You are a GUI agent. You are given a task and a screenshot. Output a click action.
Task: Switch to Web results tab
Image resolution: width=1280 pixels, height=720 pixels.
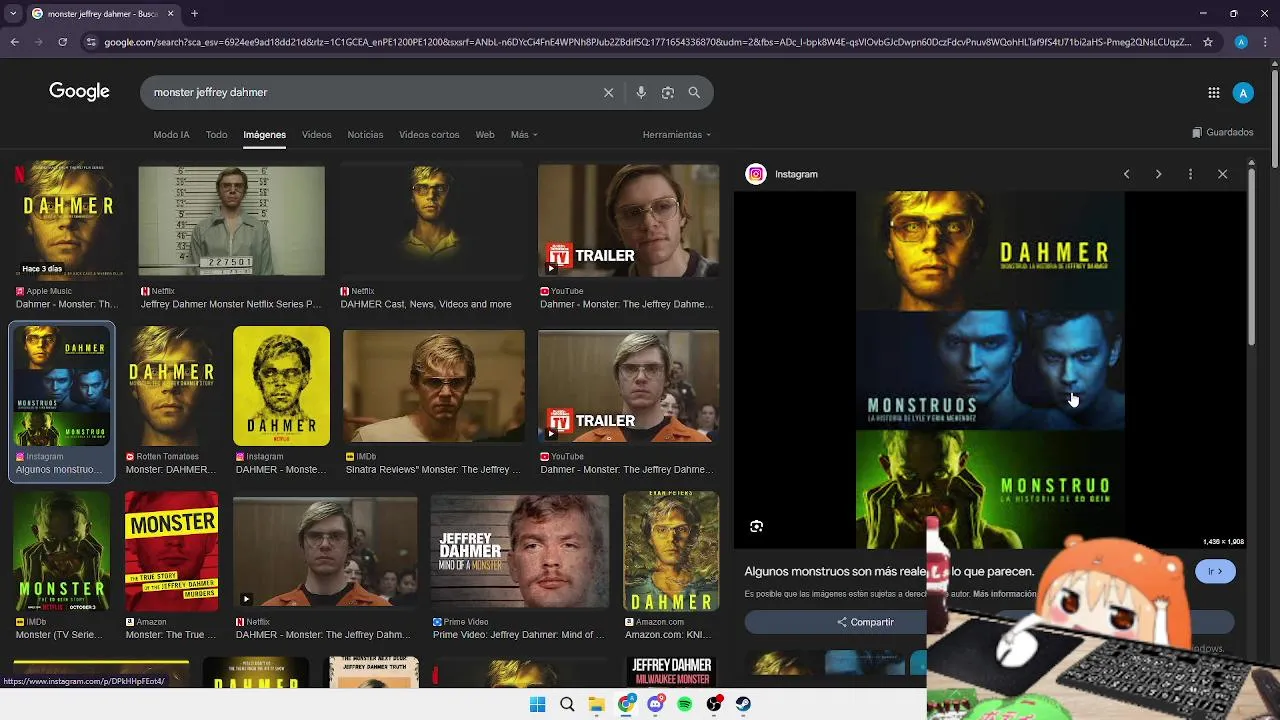click(485, 135)
